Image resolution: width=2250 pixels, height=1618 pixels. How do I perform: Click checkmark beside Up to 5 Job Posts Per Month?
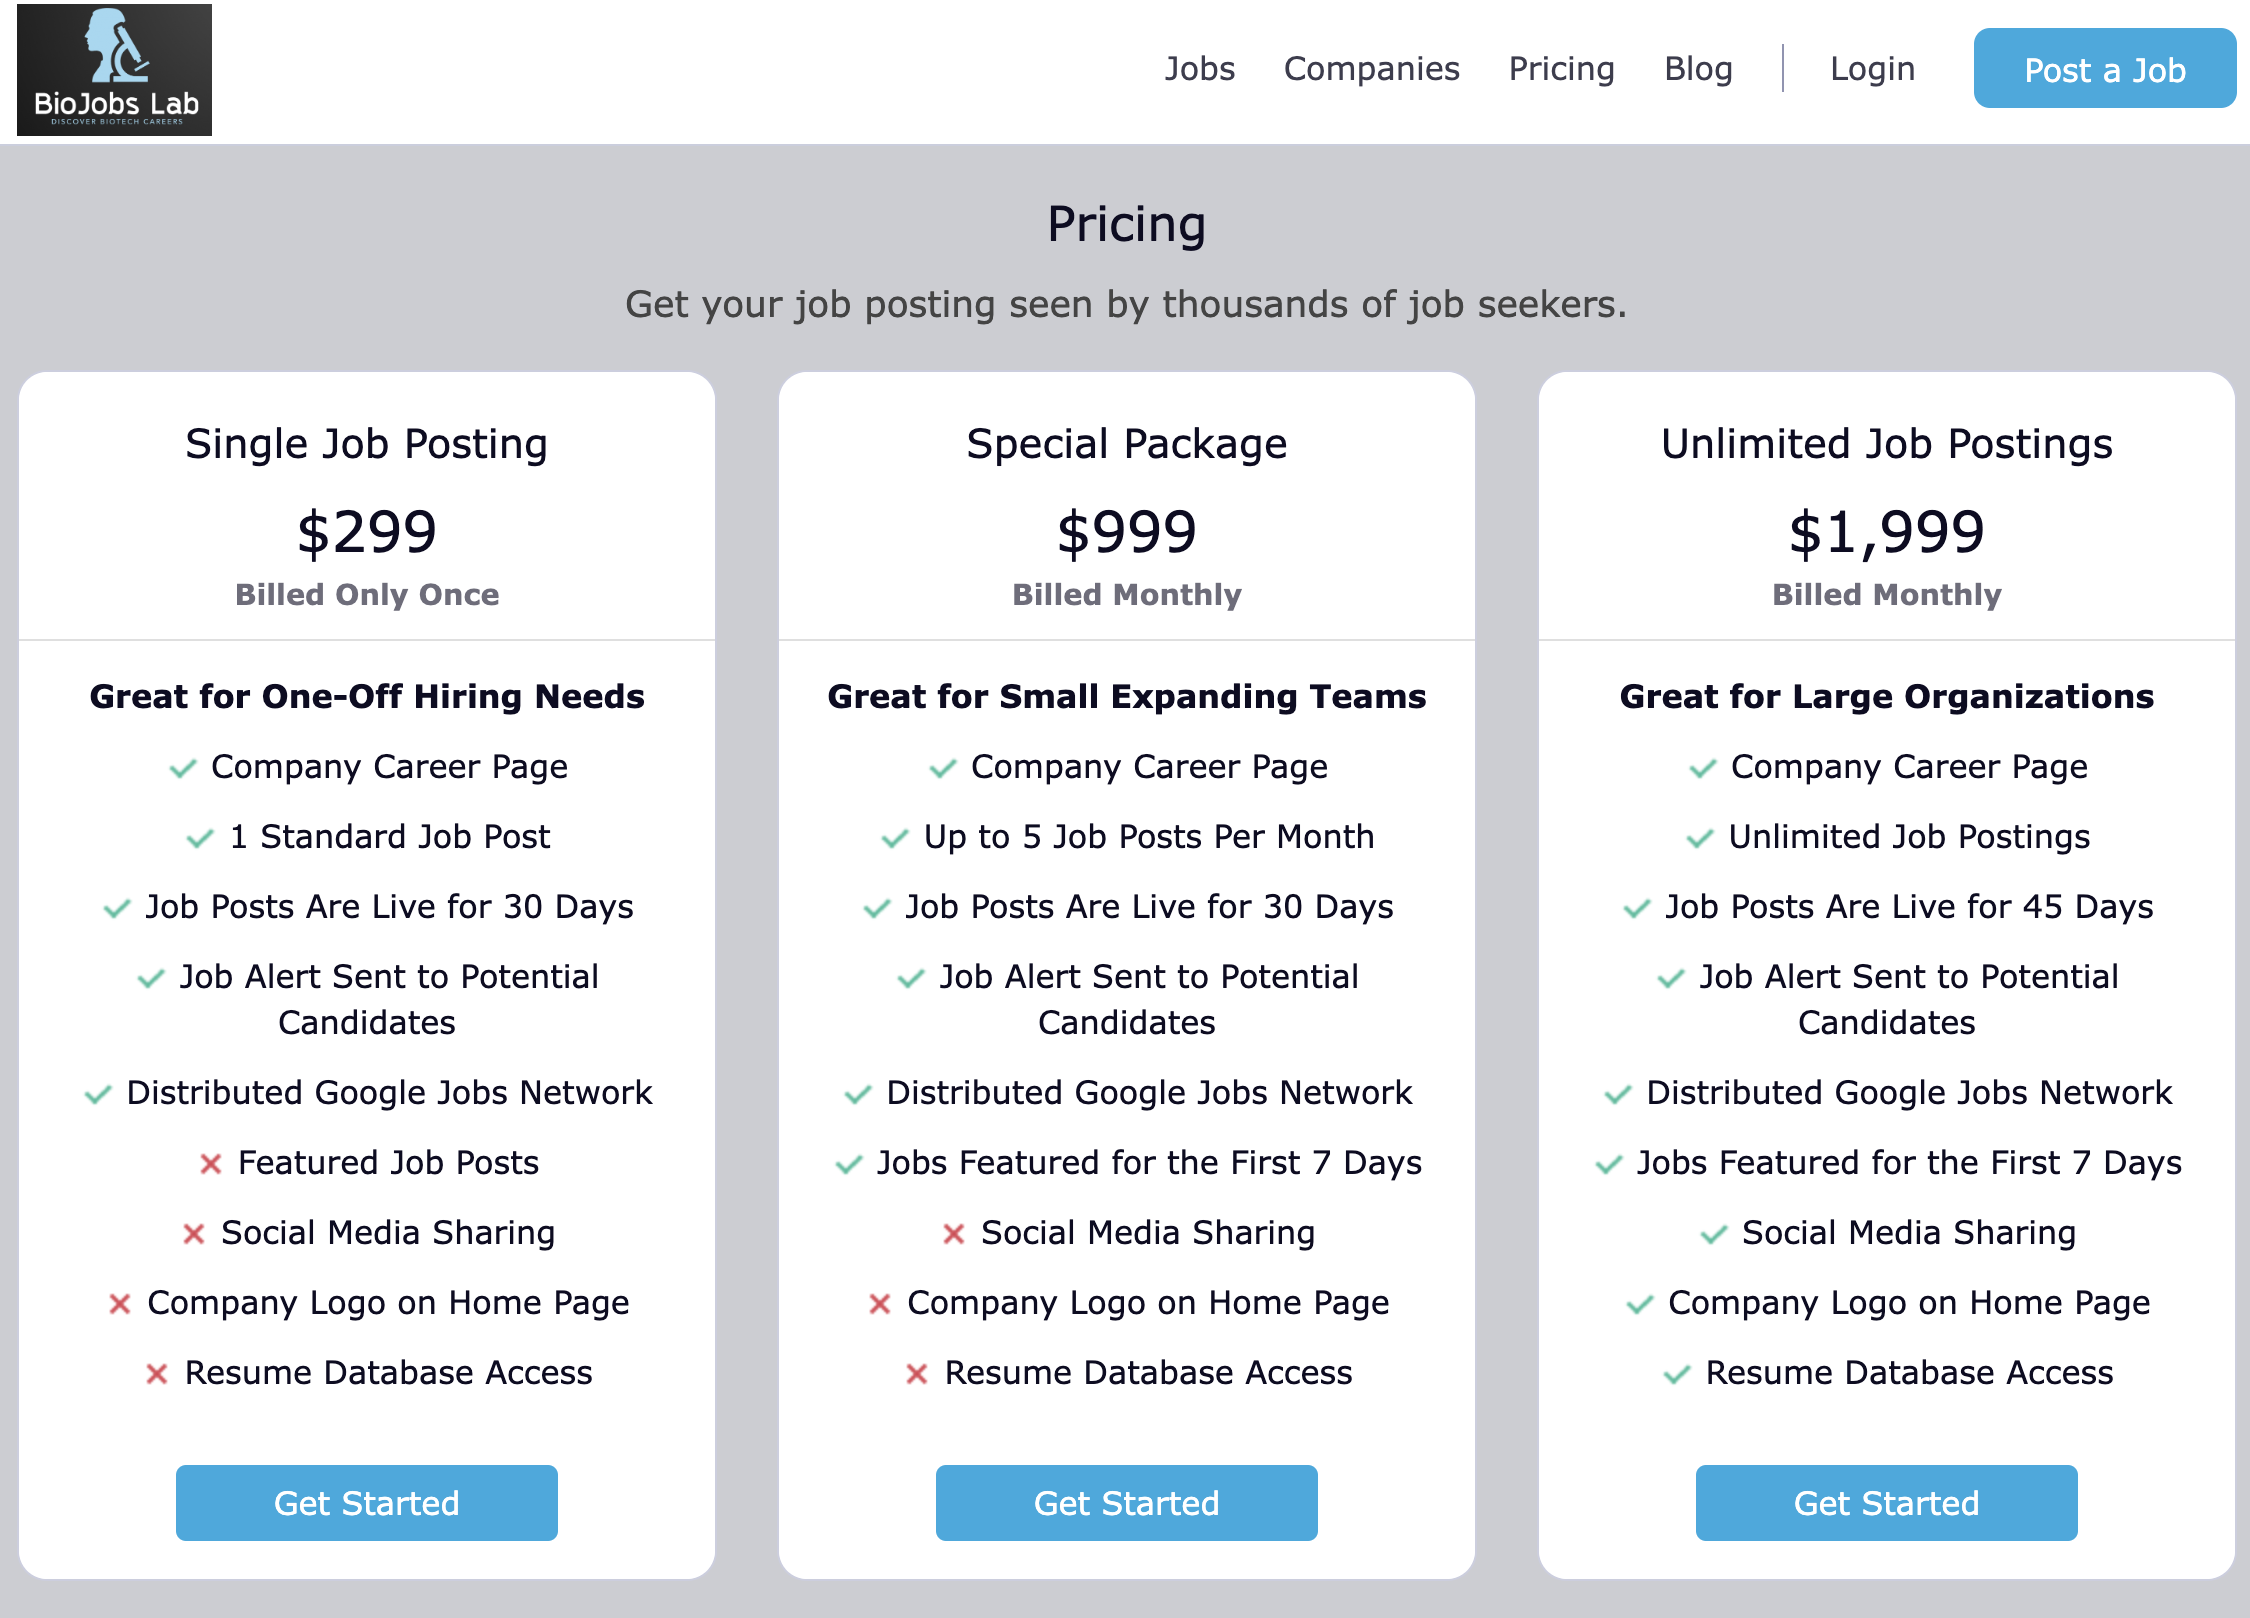tap(895, 839)
